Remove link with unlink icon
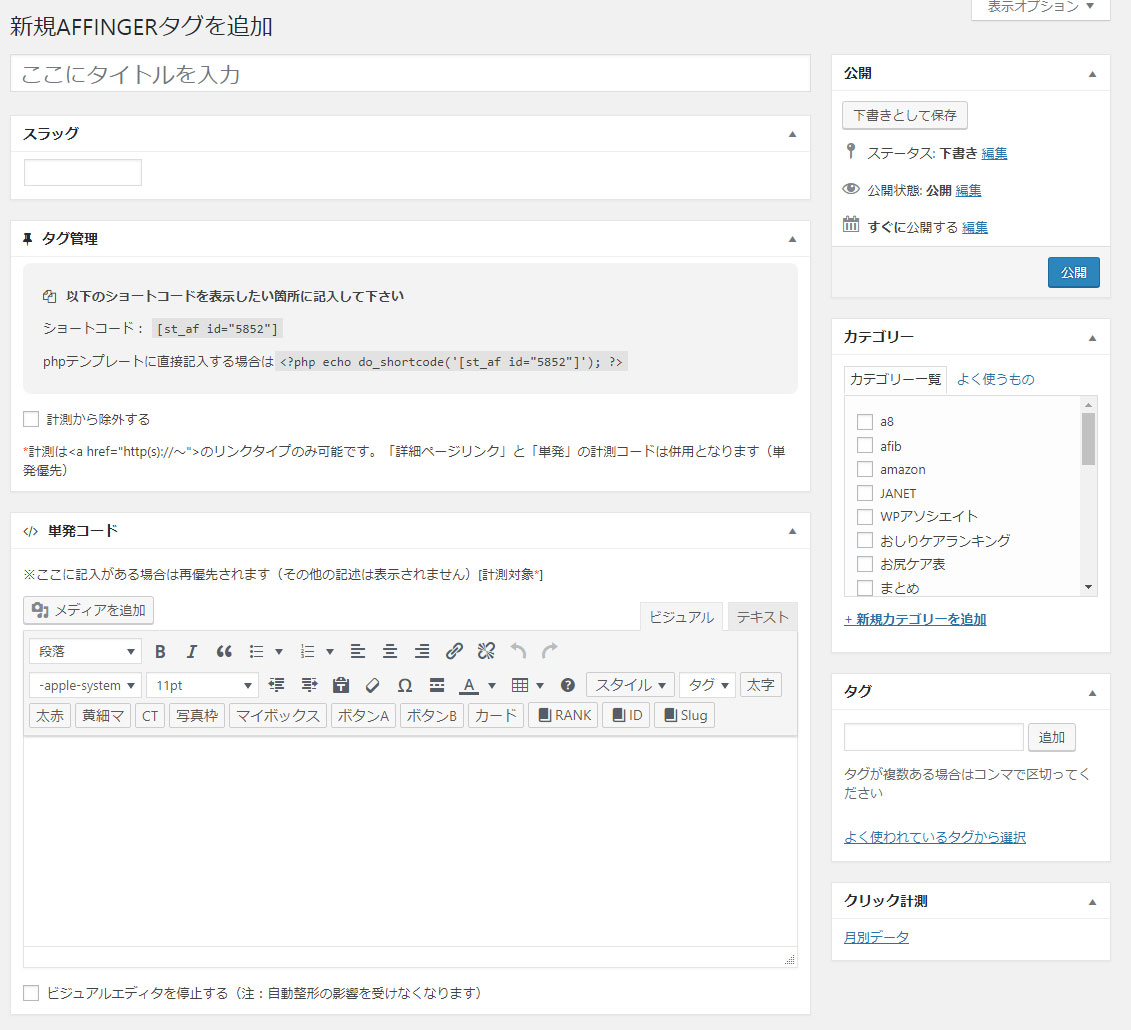 (486, 651)
